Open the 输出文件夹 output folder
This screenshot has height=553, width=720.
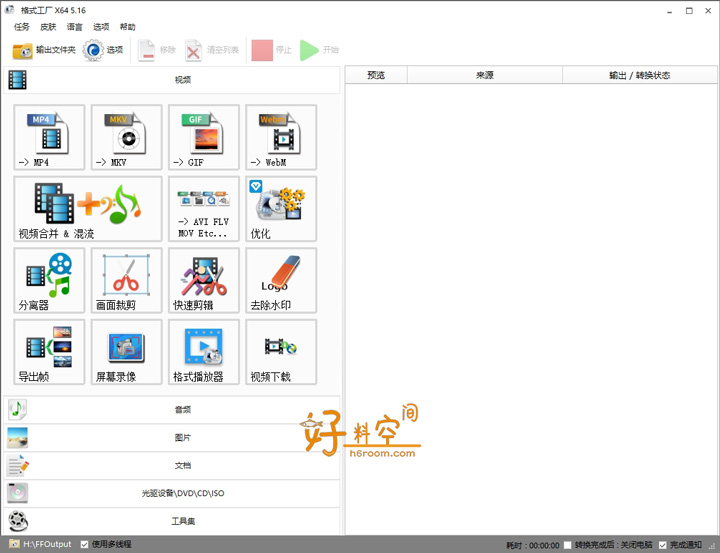(44, 50)
